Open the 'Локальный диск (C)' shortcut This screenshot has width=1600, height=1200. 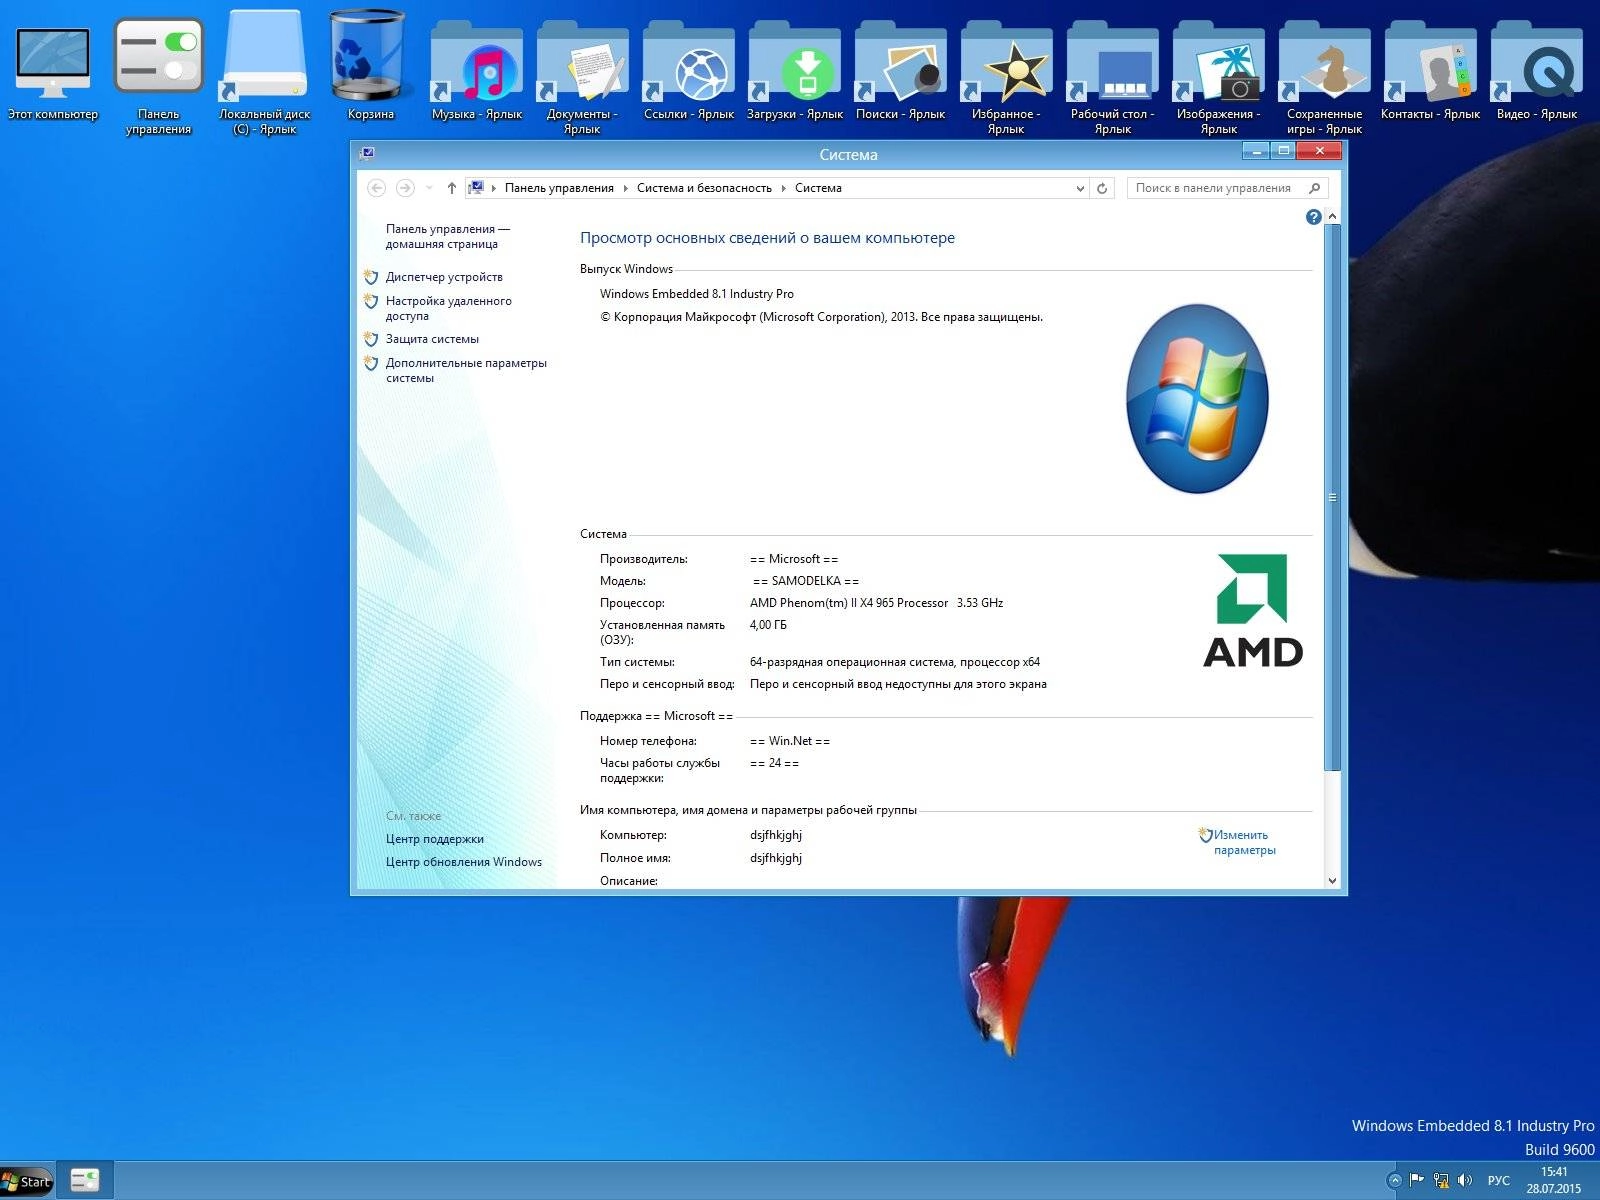point(264,74)
